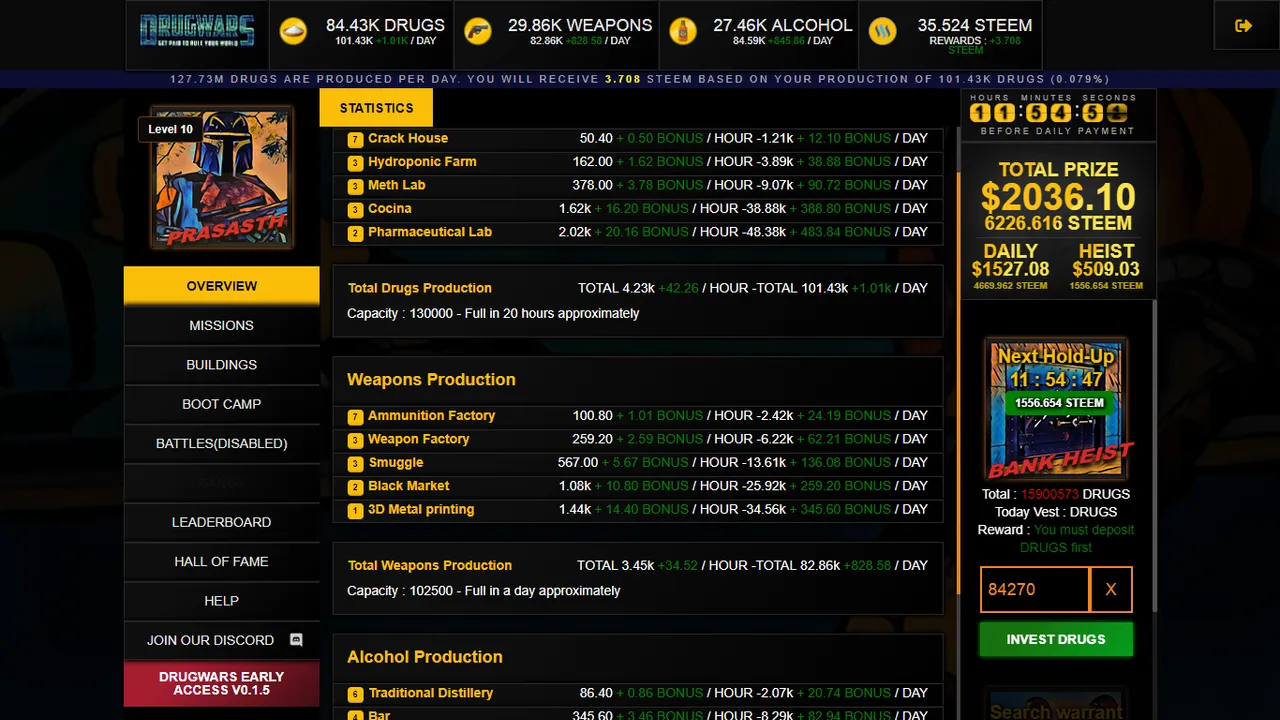Screen dimensions: 1280x720
Task: Click Traditional Distillery level badge
Action: pyautogui.click(x=355, y=694)
